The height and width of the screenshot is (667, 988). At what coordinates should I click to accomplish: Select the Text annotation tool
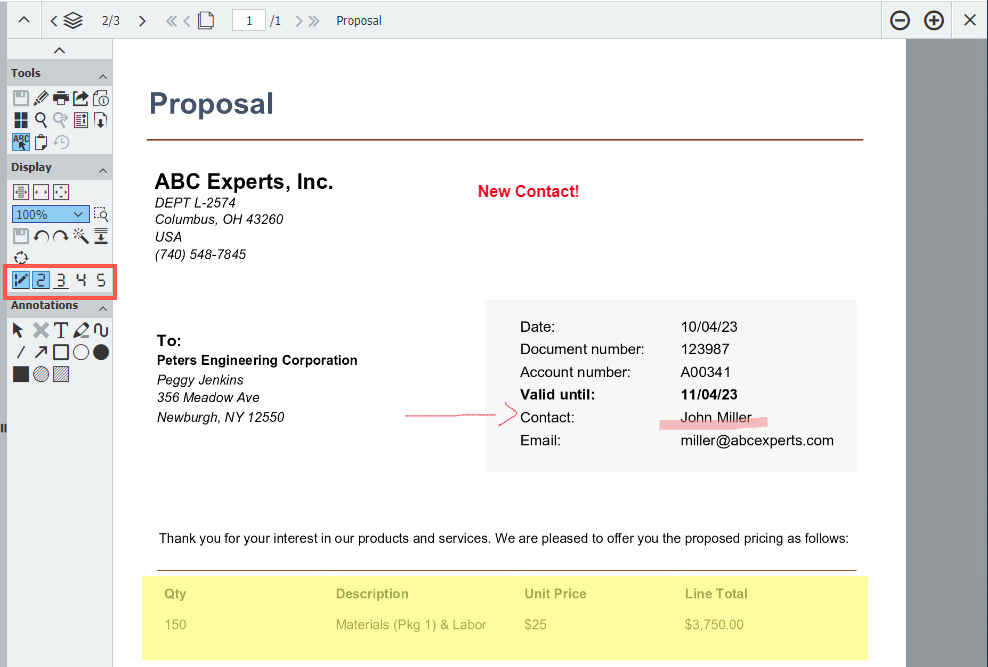[x=62, y=330]
